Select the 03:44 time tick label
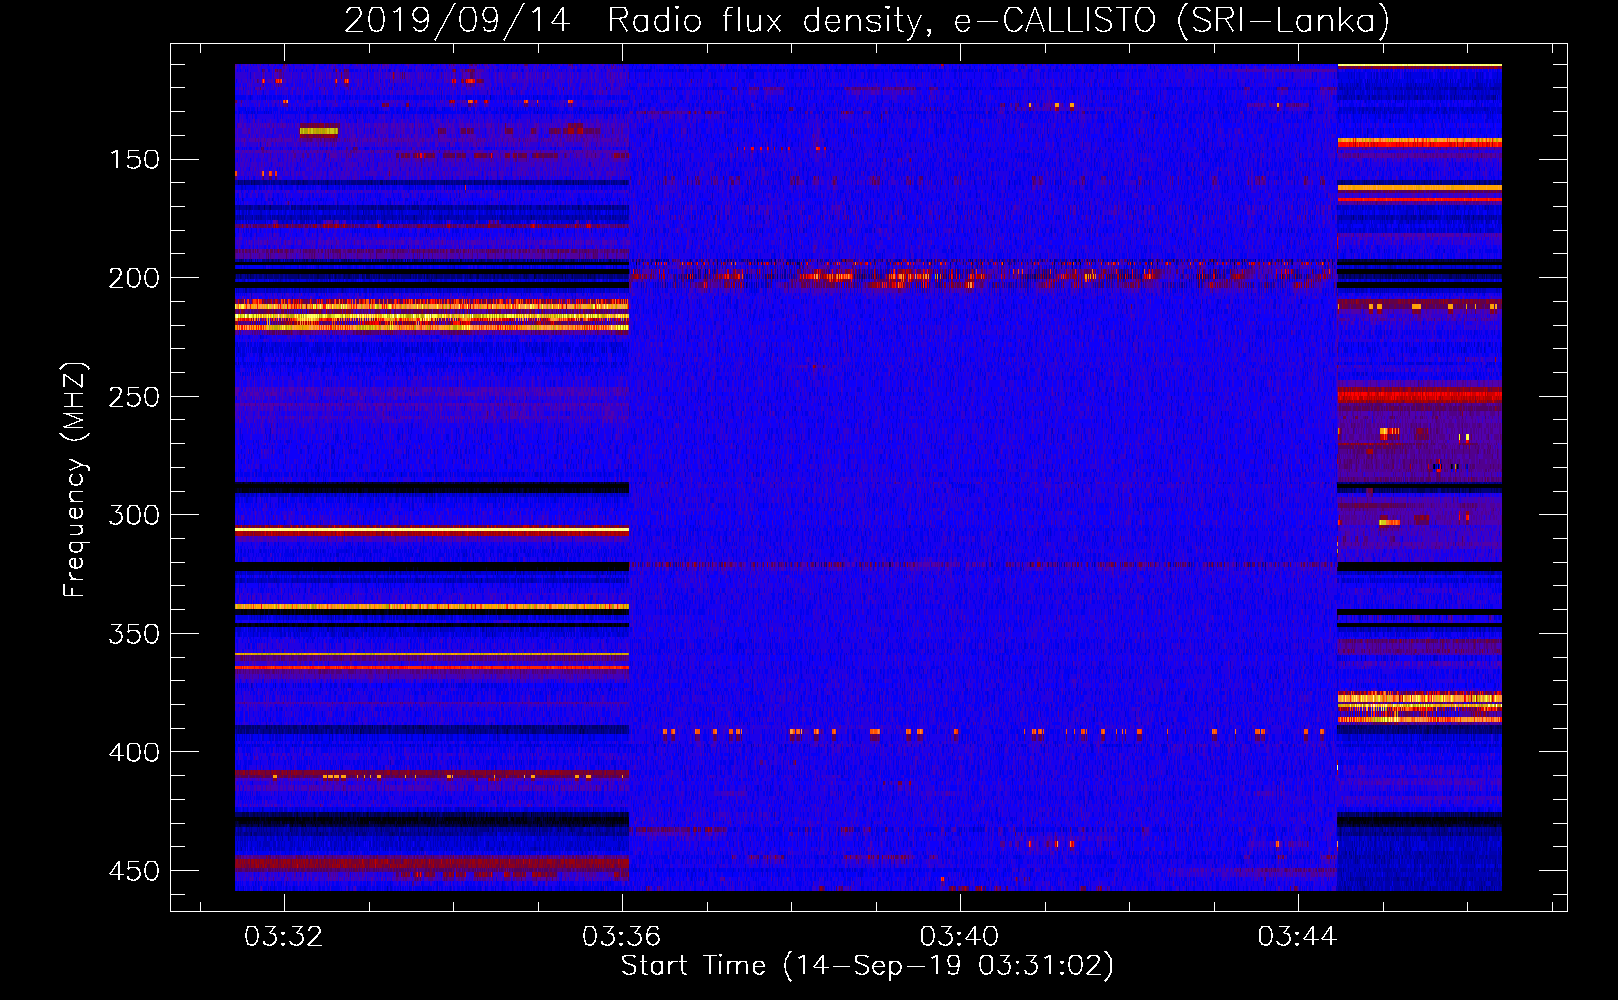This screenshot has width=1618, height=1000. pos(1297,936)
